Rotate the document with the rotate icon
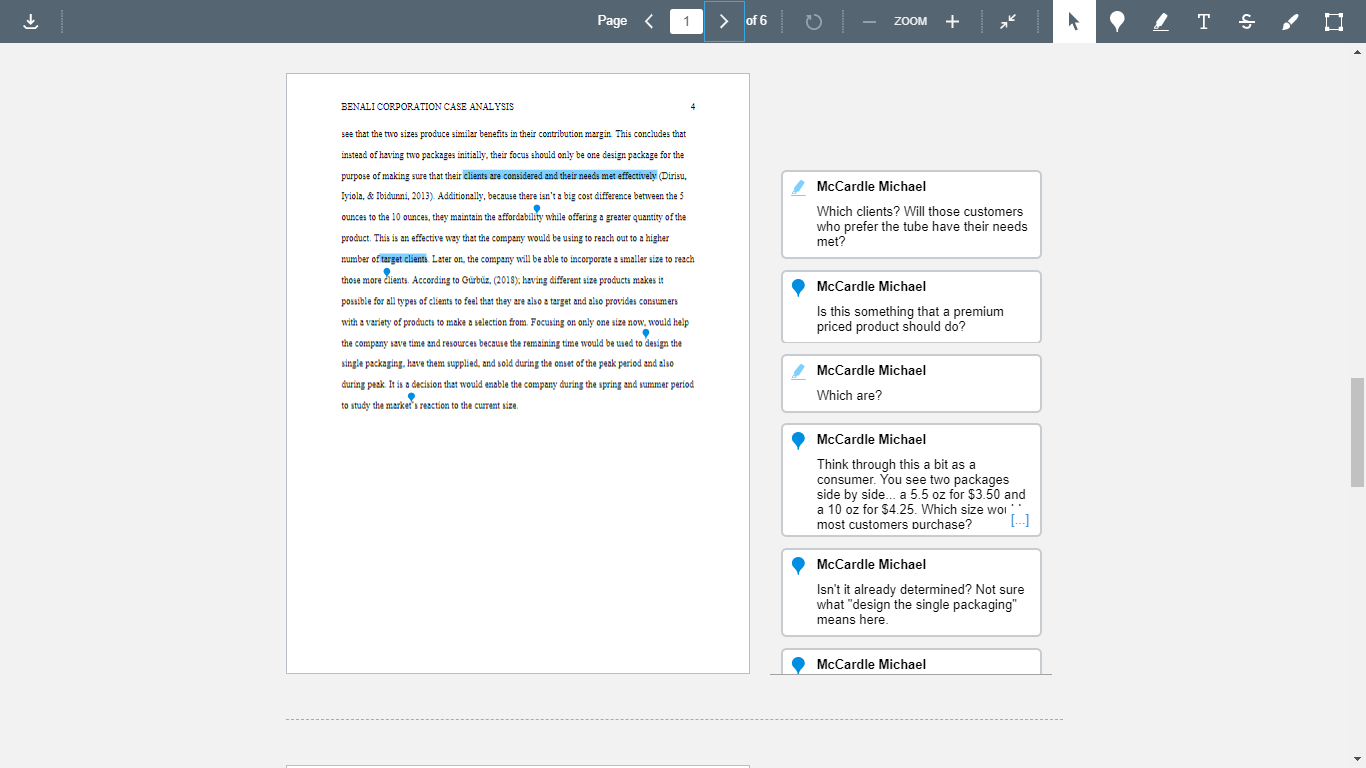Viewport: 1366px width, 768px height. coord(813,21)
